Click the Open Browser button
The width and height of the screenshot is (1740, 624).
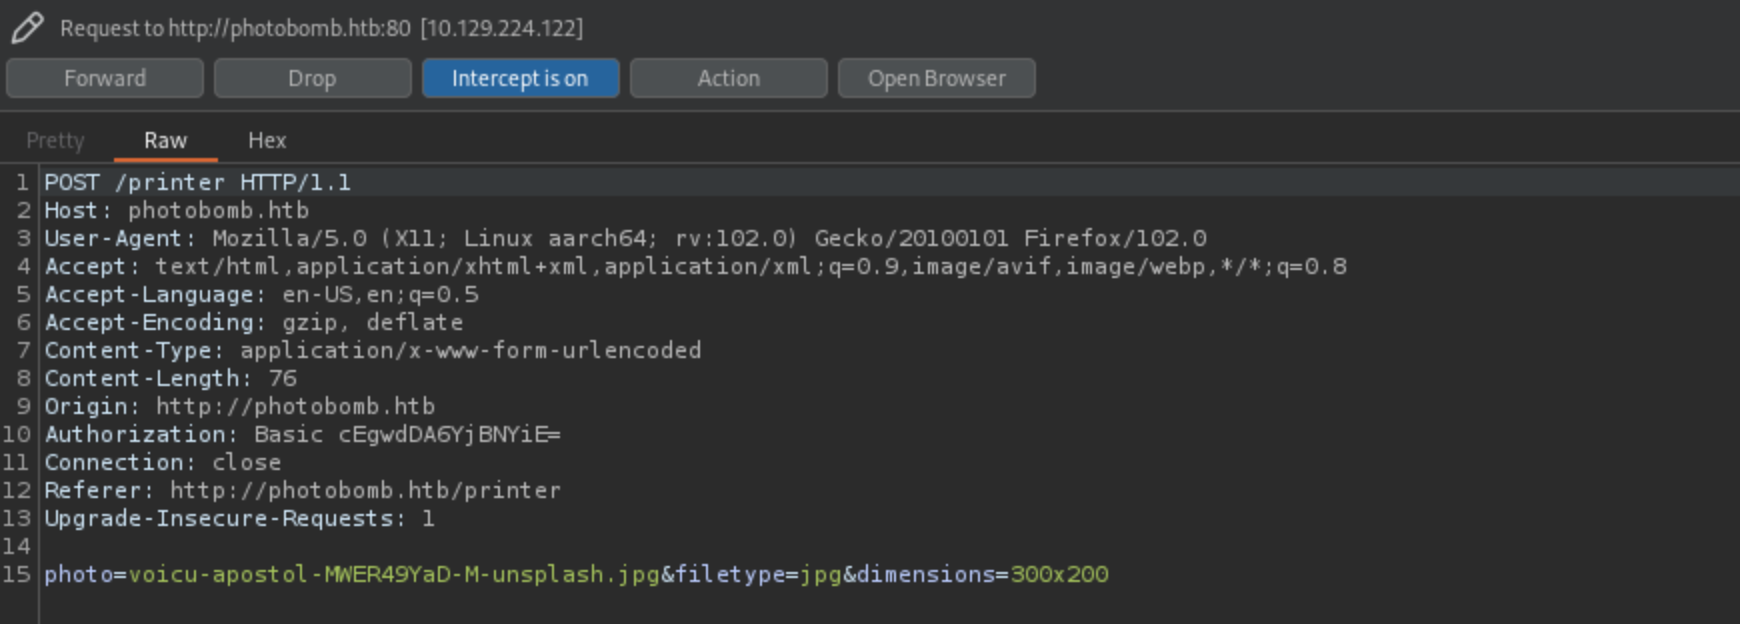(x=936, y=78)
